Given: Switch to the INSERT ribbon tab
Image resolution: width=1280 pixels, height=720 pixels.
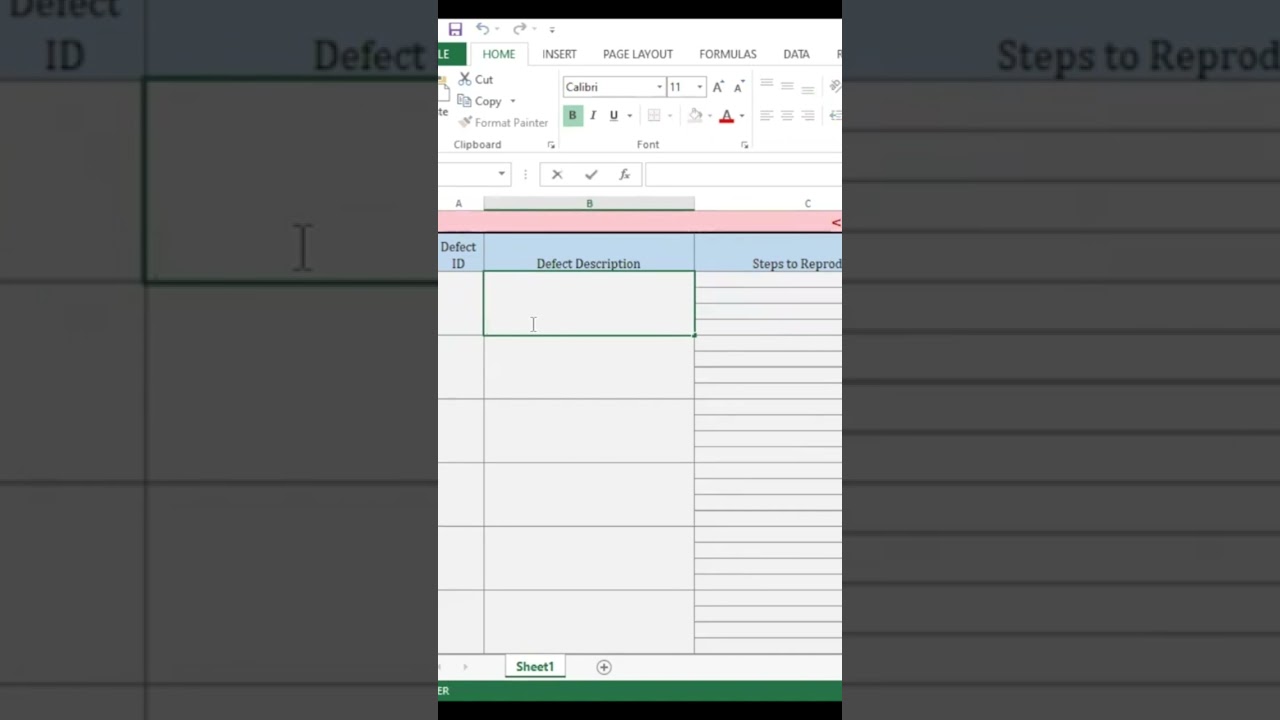Looking at the screenshot, I should pyautogui.click(x=559, y=54).
